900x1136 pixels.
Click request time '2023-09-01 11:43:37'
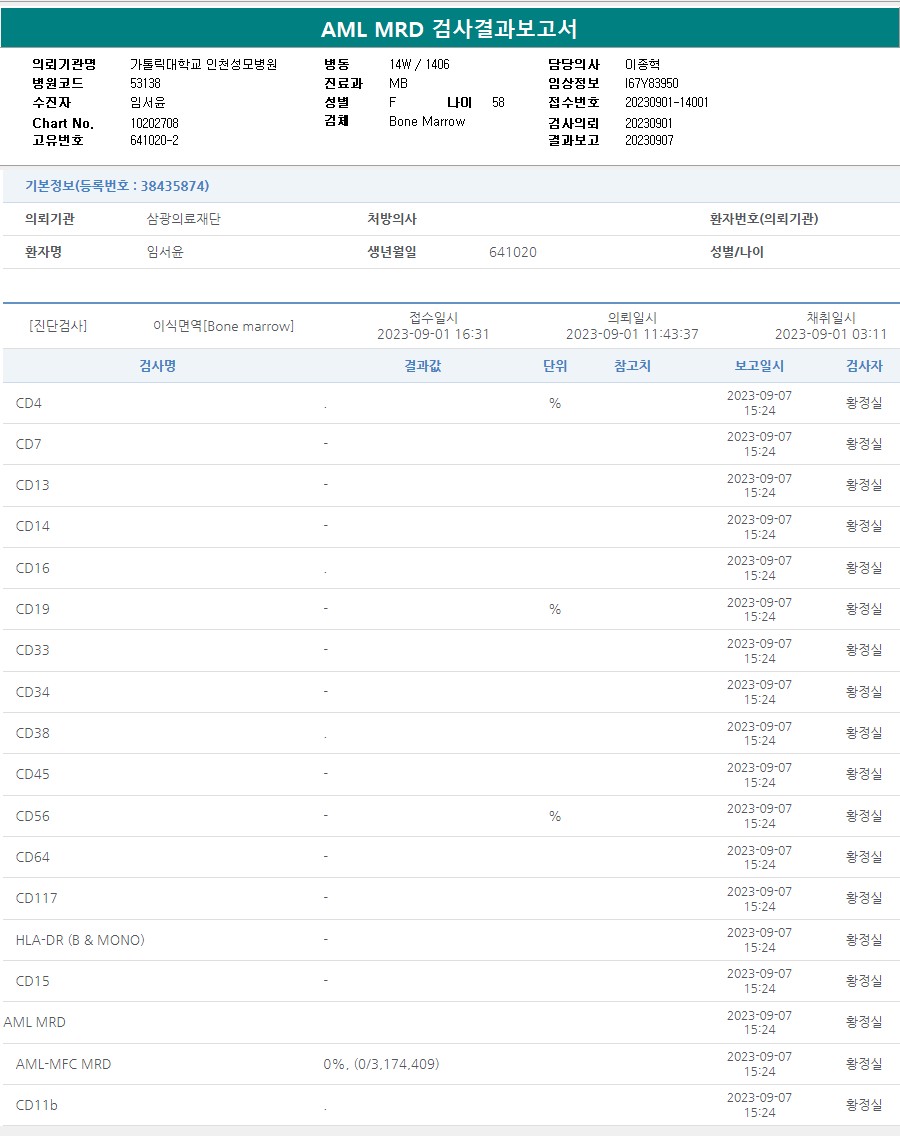(633, 334)
